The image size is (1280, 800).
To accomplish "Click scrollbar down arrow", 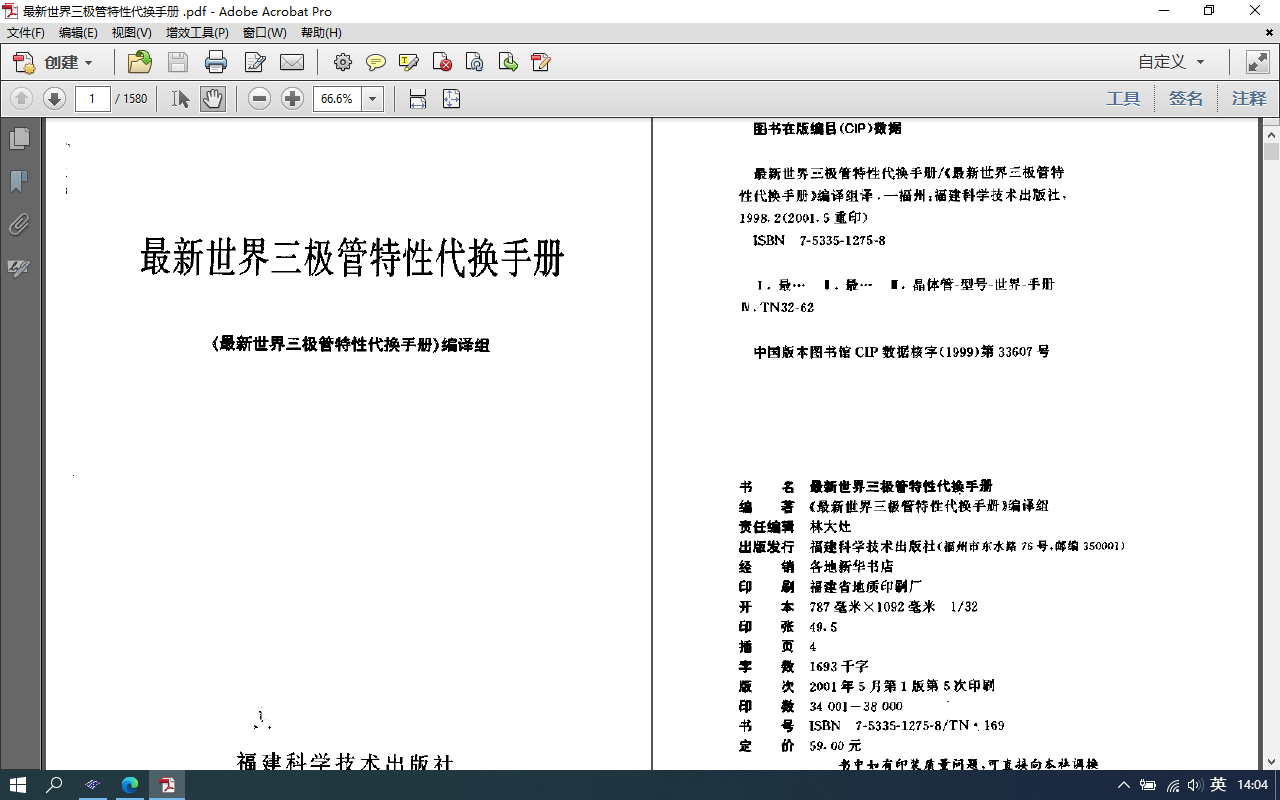I will coord(1271,761).
